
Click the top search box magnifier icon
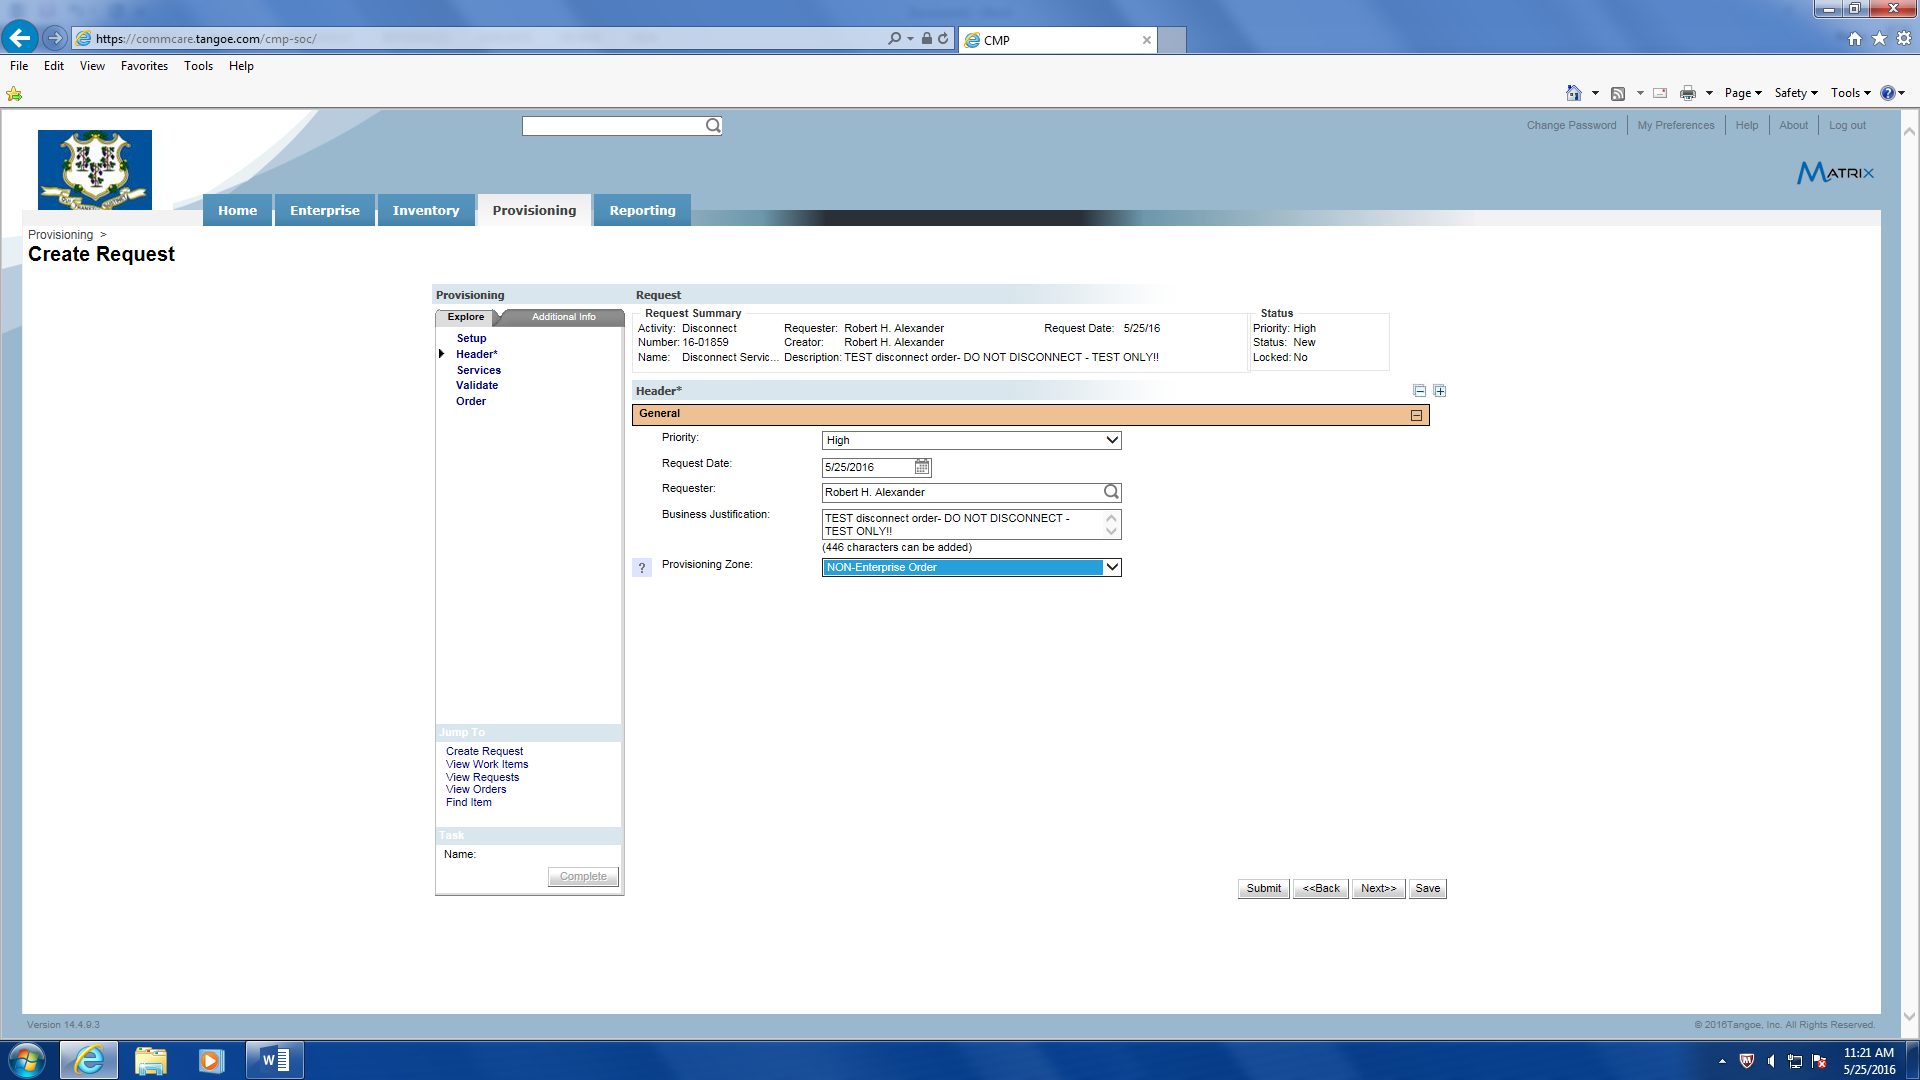tap(713, 126)
